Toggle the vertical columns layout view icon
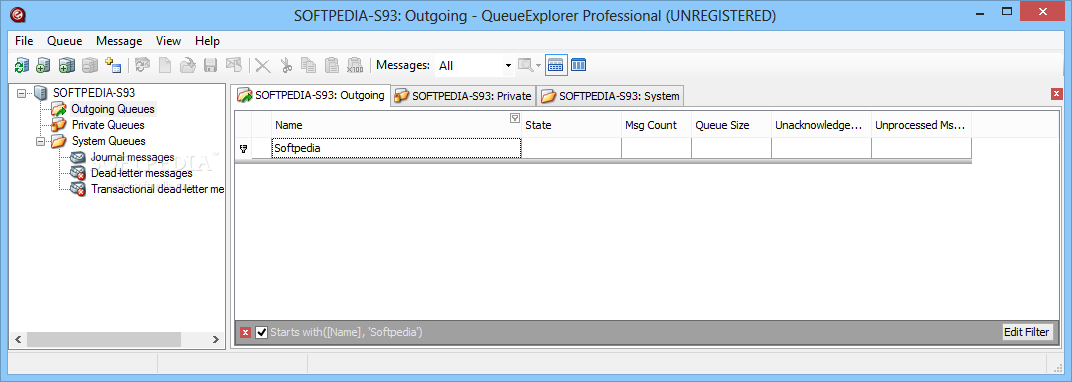This screenshot has height=382, width=1072. tap(578, 66)
